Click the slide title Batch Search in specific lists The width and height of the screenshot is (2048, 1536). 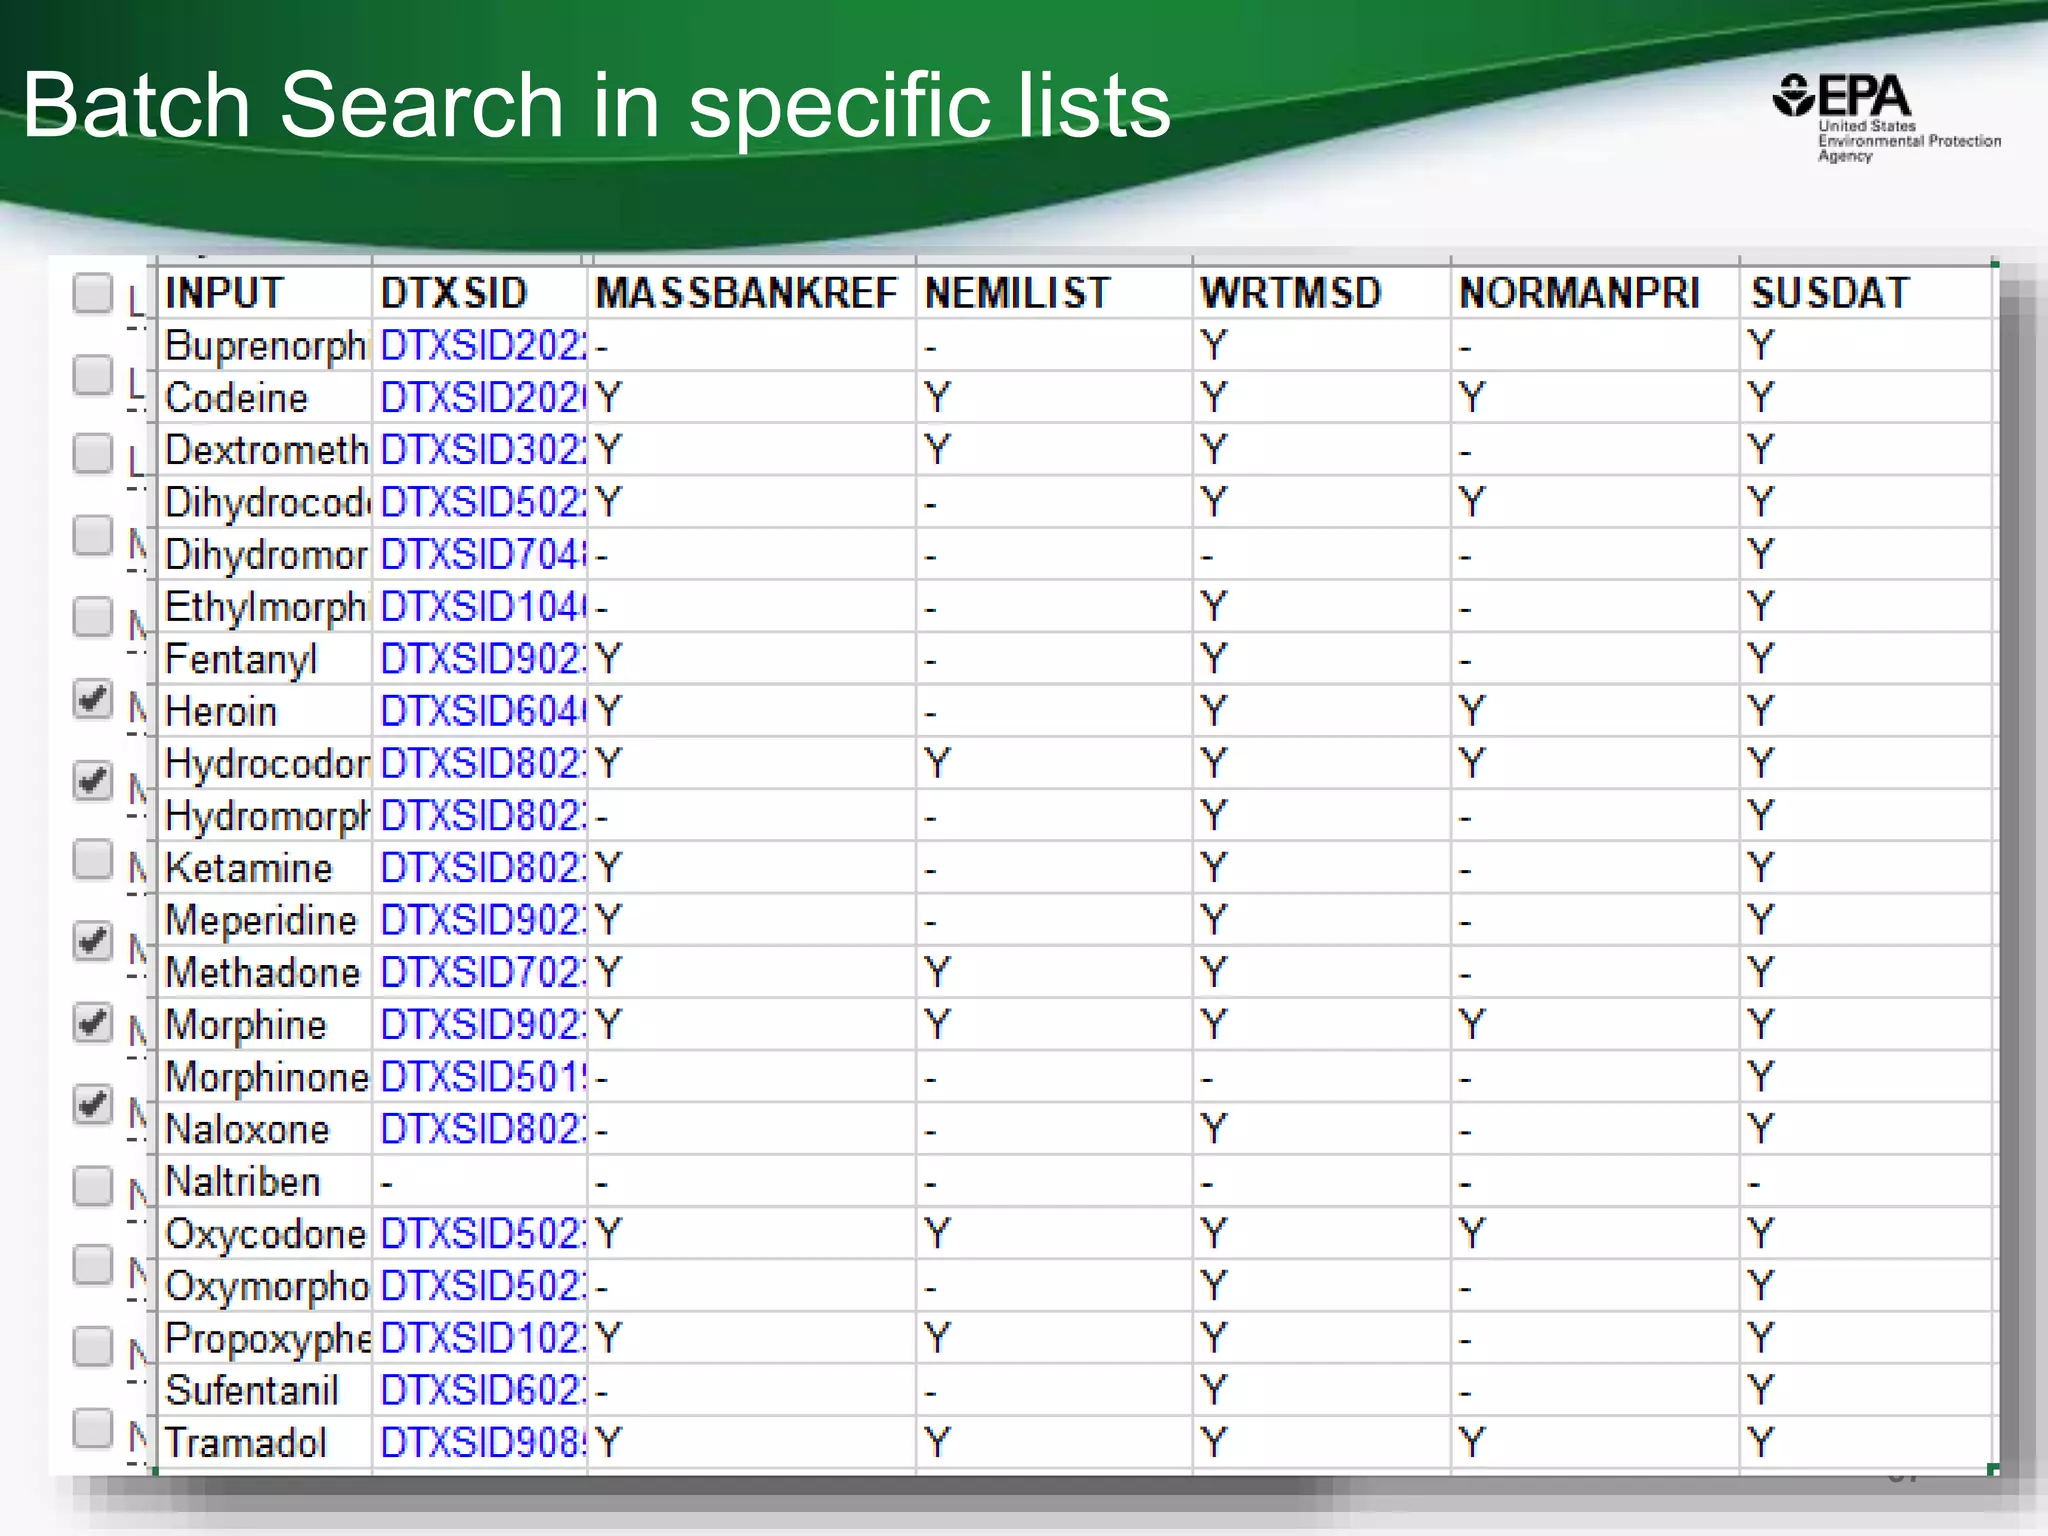click(x=596, y=104)
